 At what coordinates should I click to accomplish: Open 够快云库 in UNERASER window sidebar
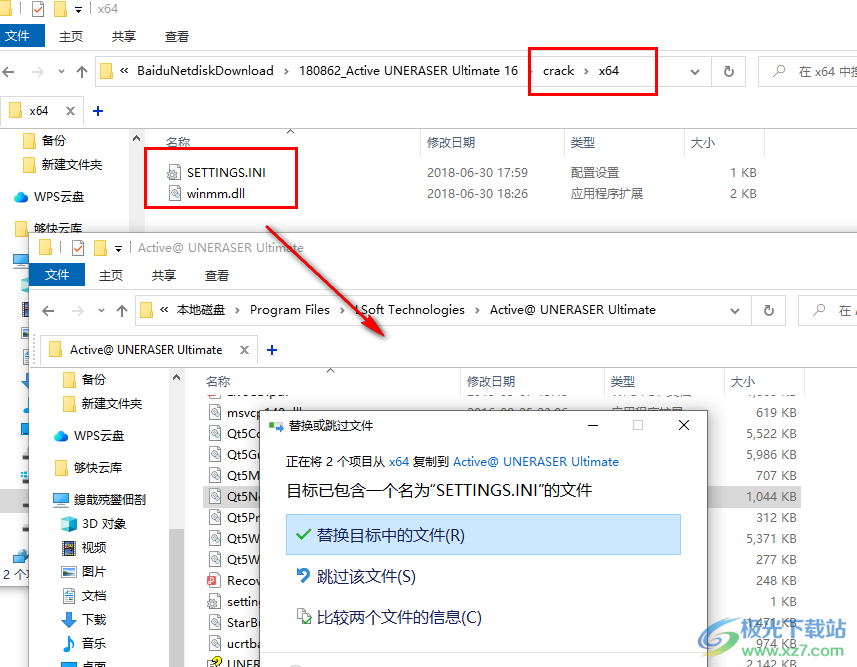click(89, 468)
